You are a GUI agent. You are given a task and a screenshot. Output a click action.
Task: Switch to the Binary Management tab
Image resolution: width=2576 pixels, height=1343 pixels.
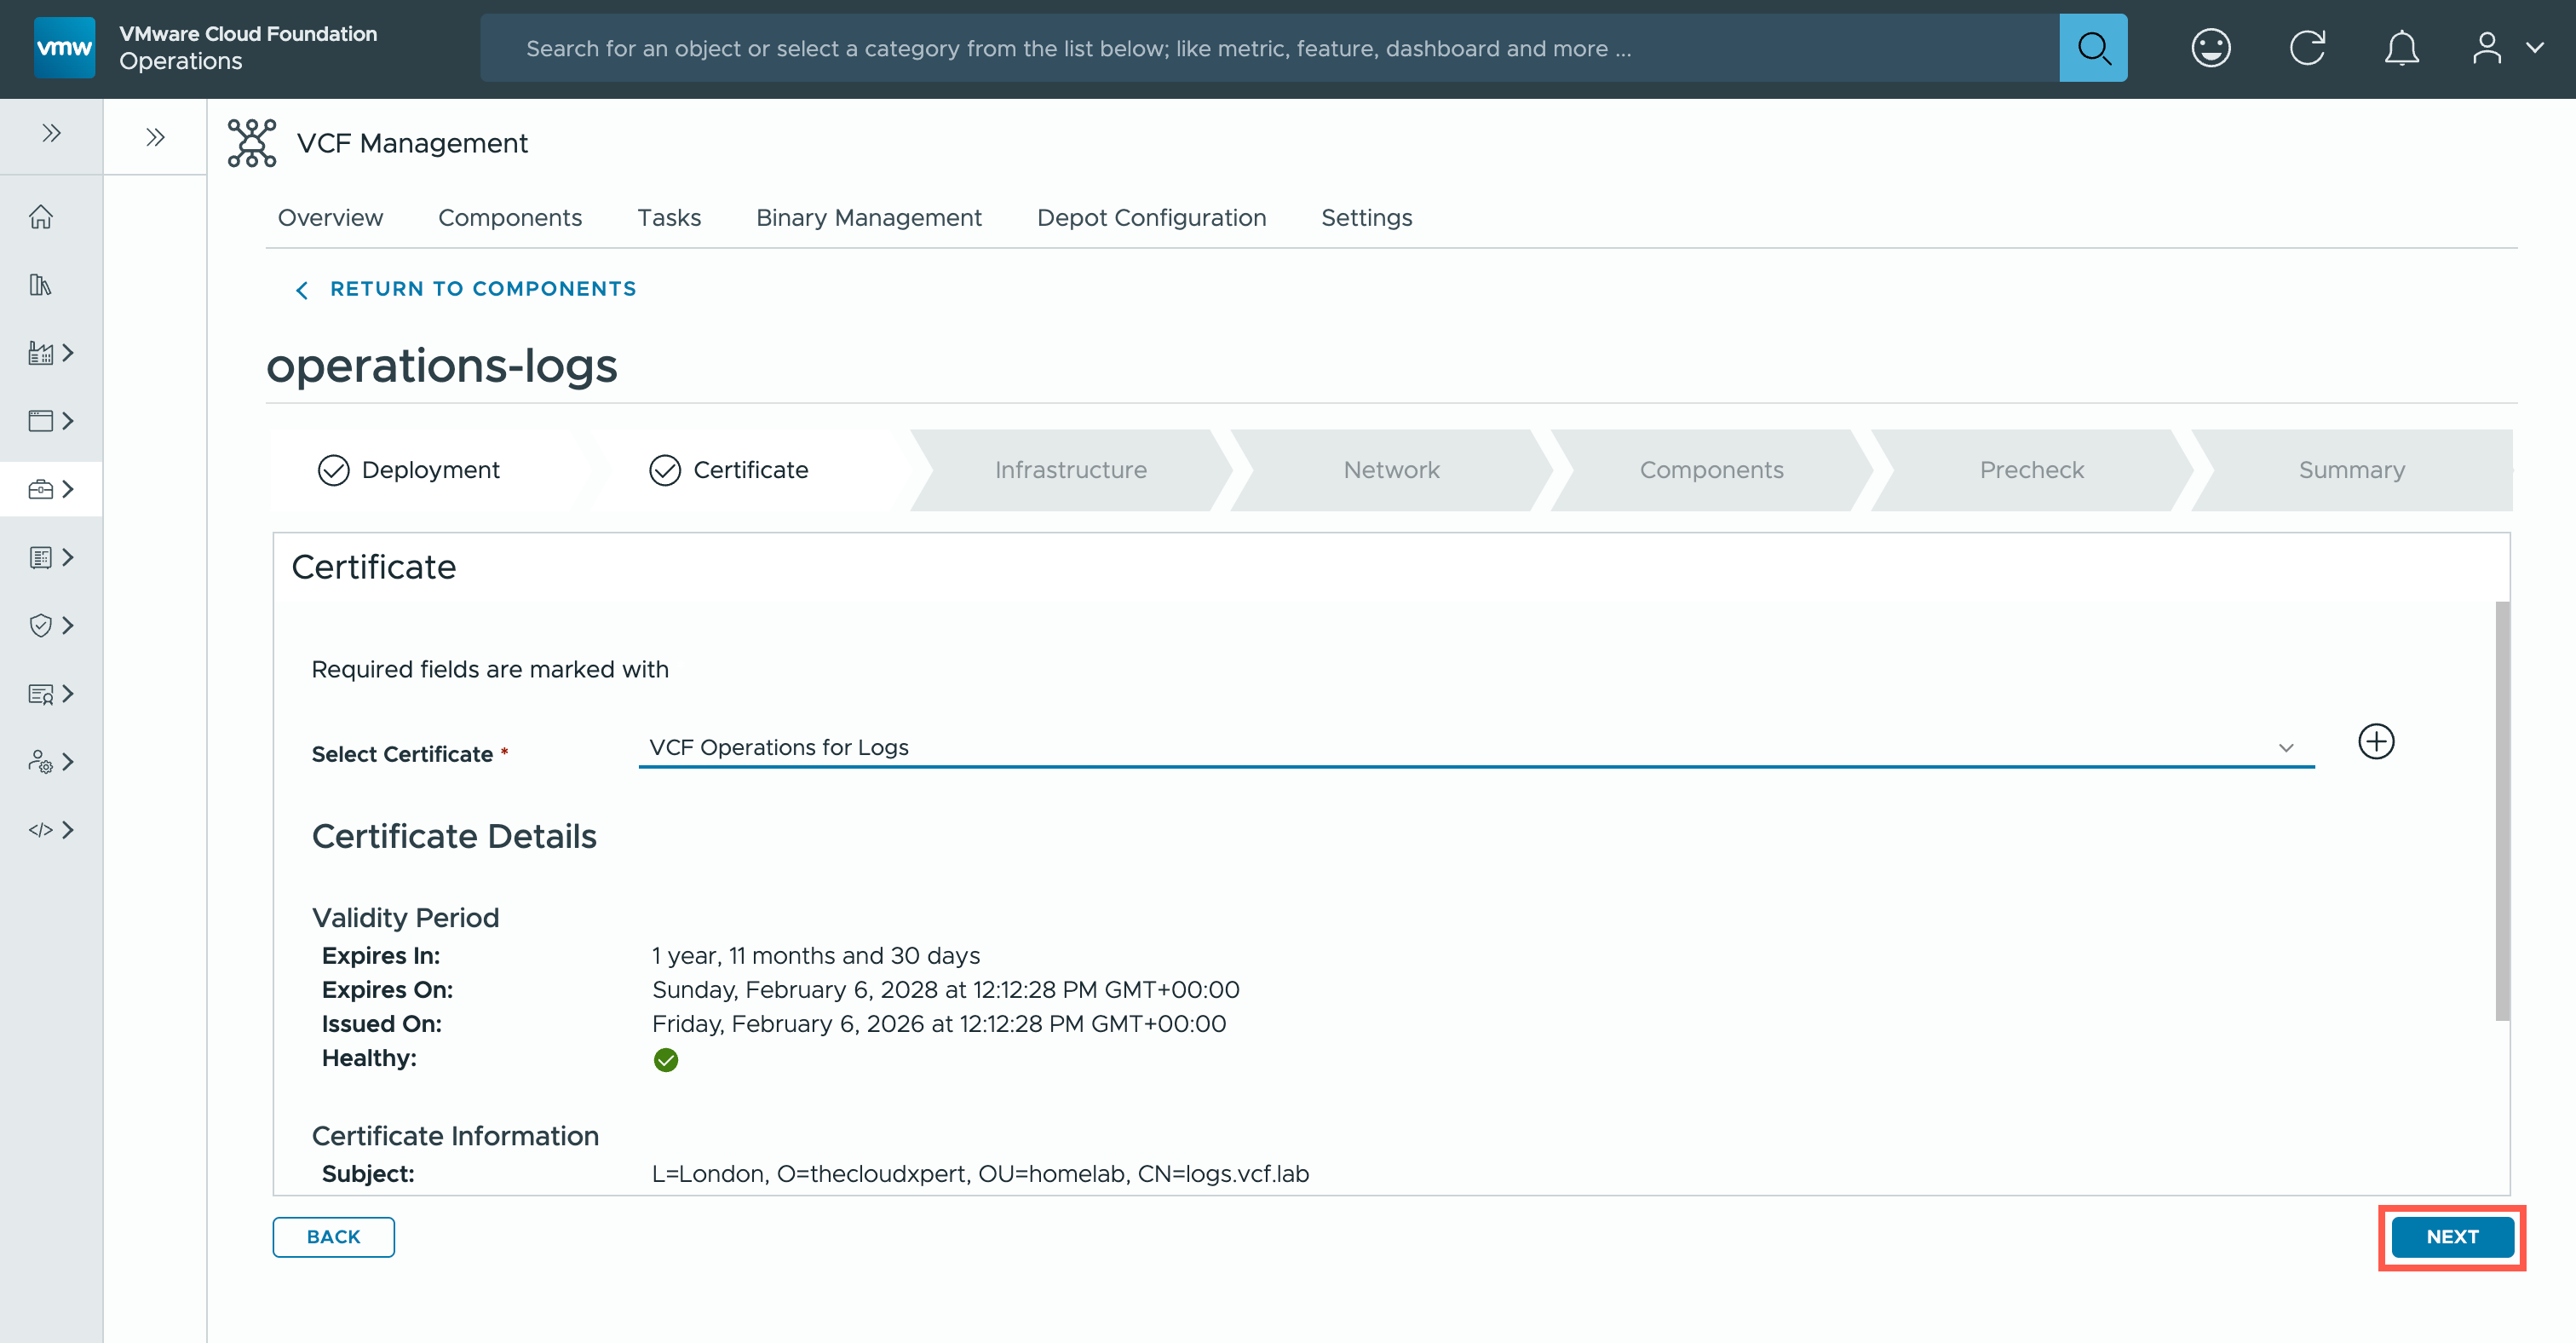868,218
